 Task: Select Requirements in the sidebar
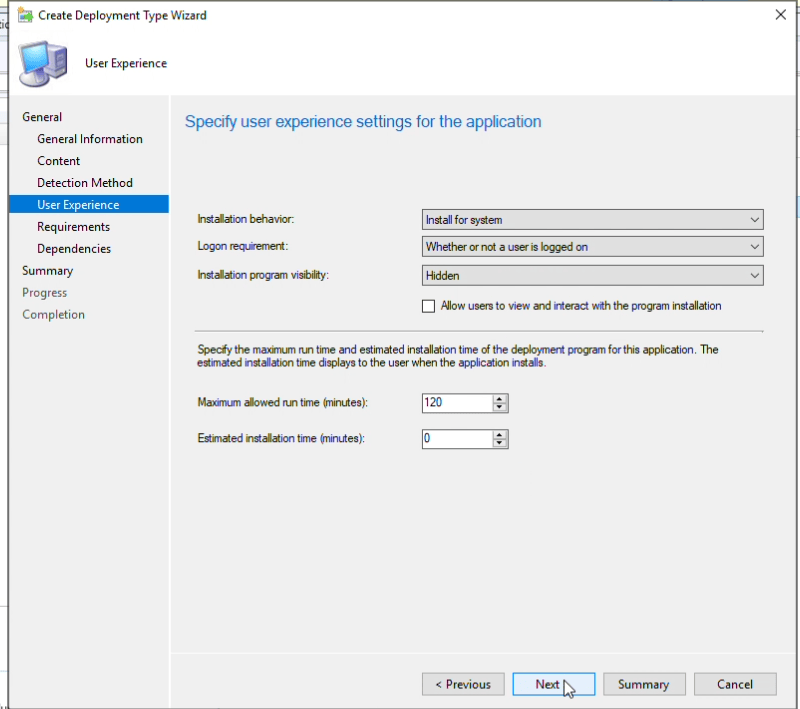73,227
